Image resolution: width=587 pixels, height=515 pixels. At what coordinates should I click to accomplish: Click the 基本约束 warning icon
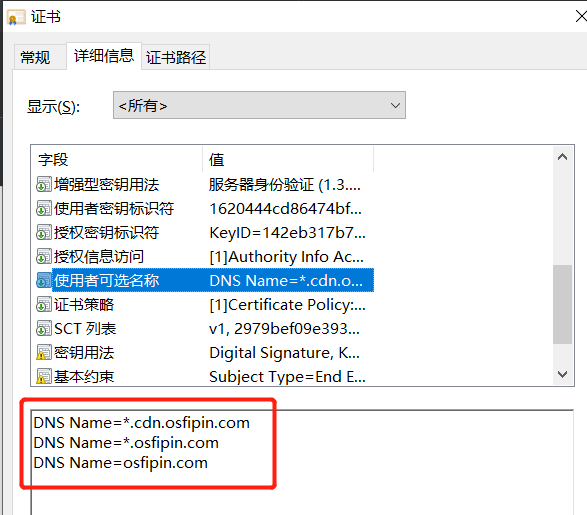[x=44, y=377]
